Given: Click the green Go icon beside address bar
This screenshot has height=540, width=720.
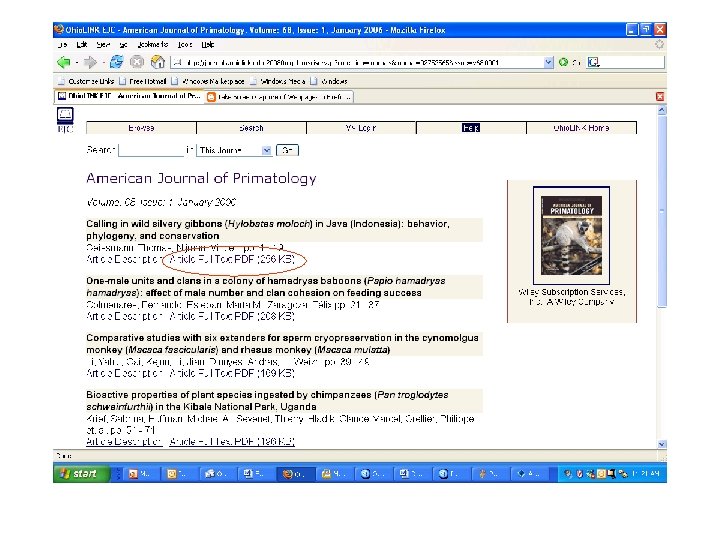Looking at the screenshot, I should (x=563, y=62).
